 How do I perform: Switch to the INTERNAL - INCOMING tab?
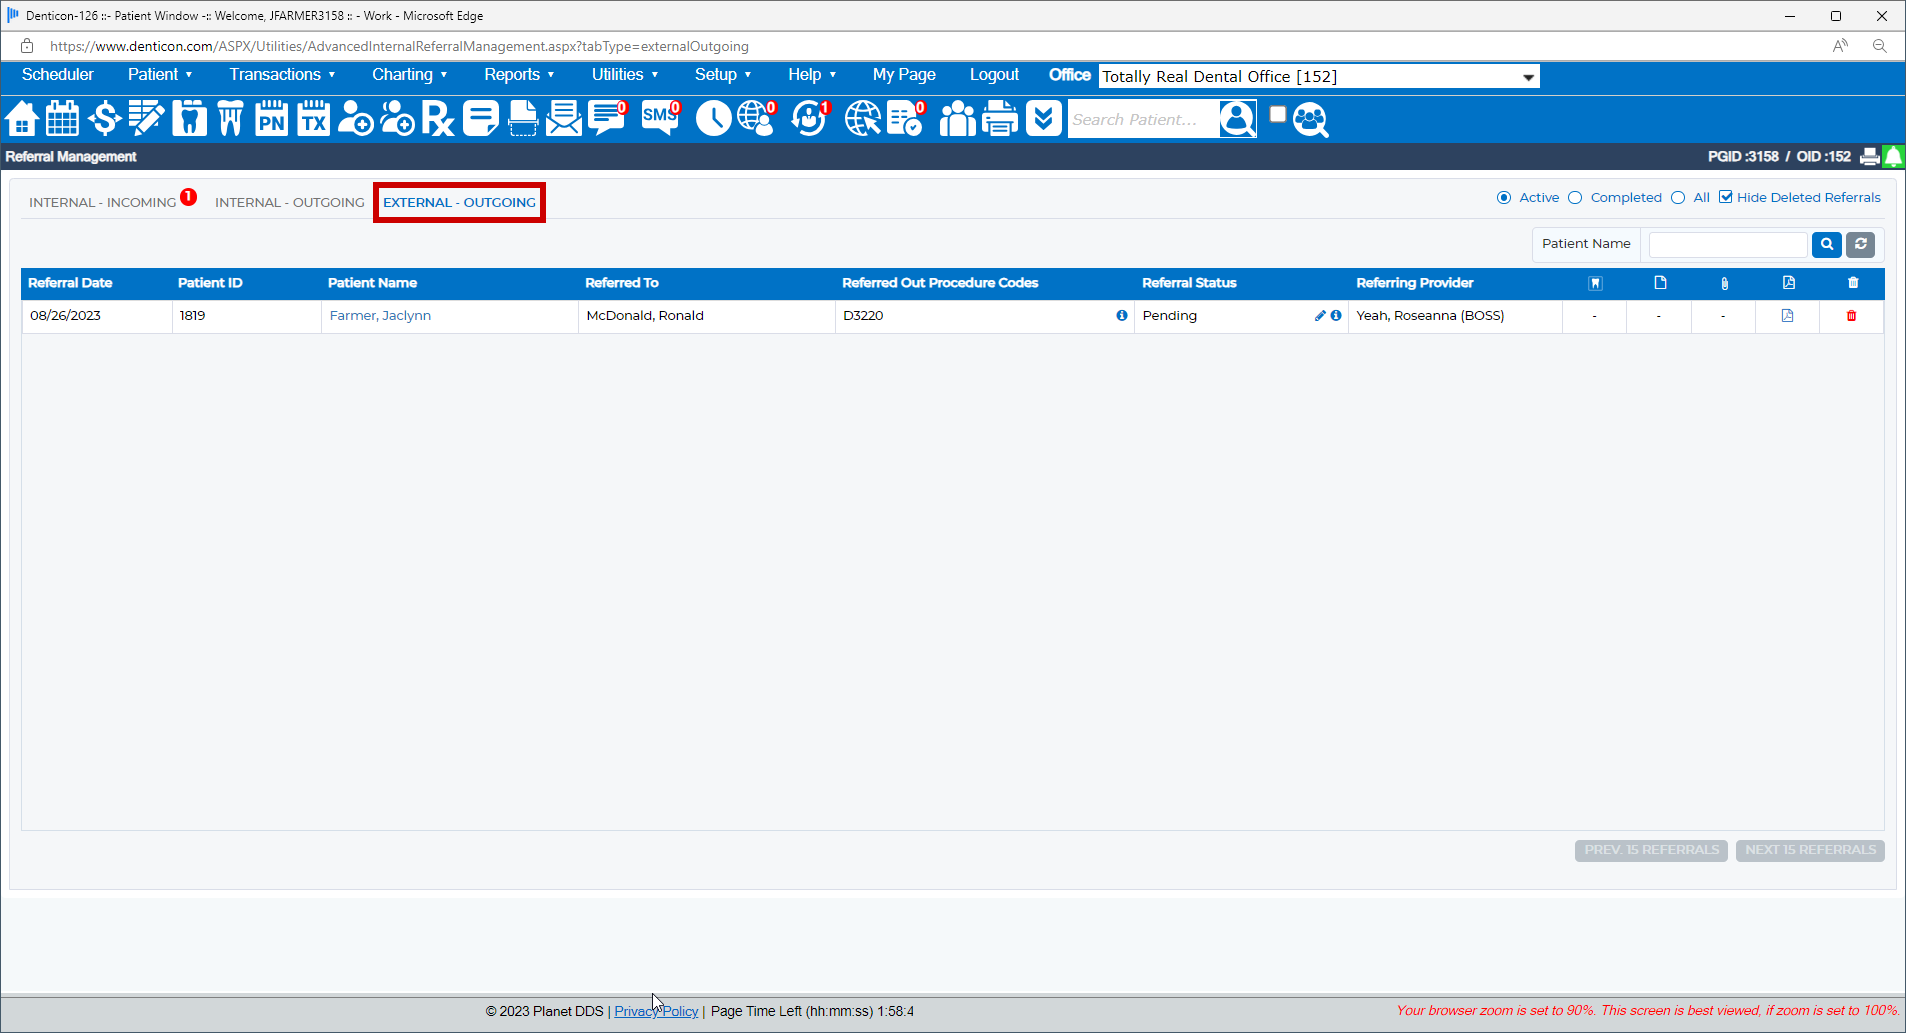pos(103,201)
